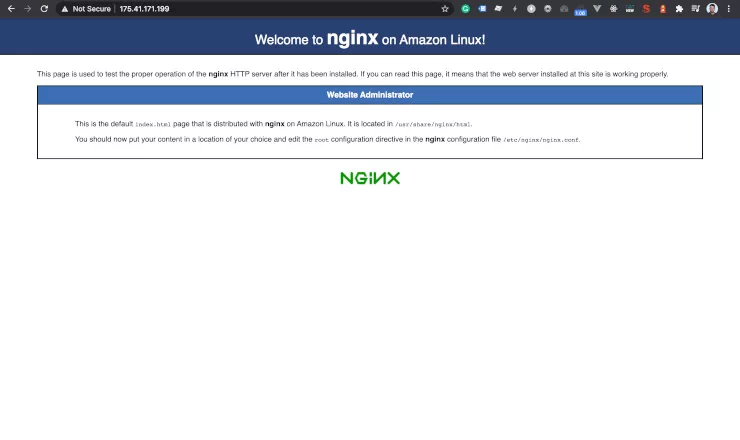
Task: Open the React devtools extension icon
Action: pyautogui.click(x=613, y=8)
